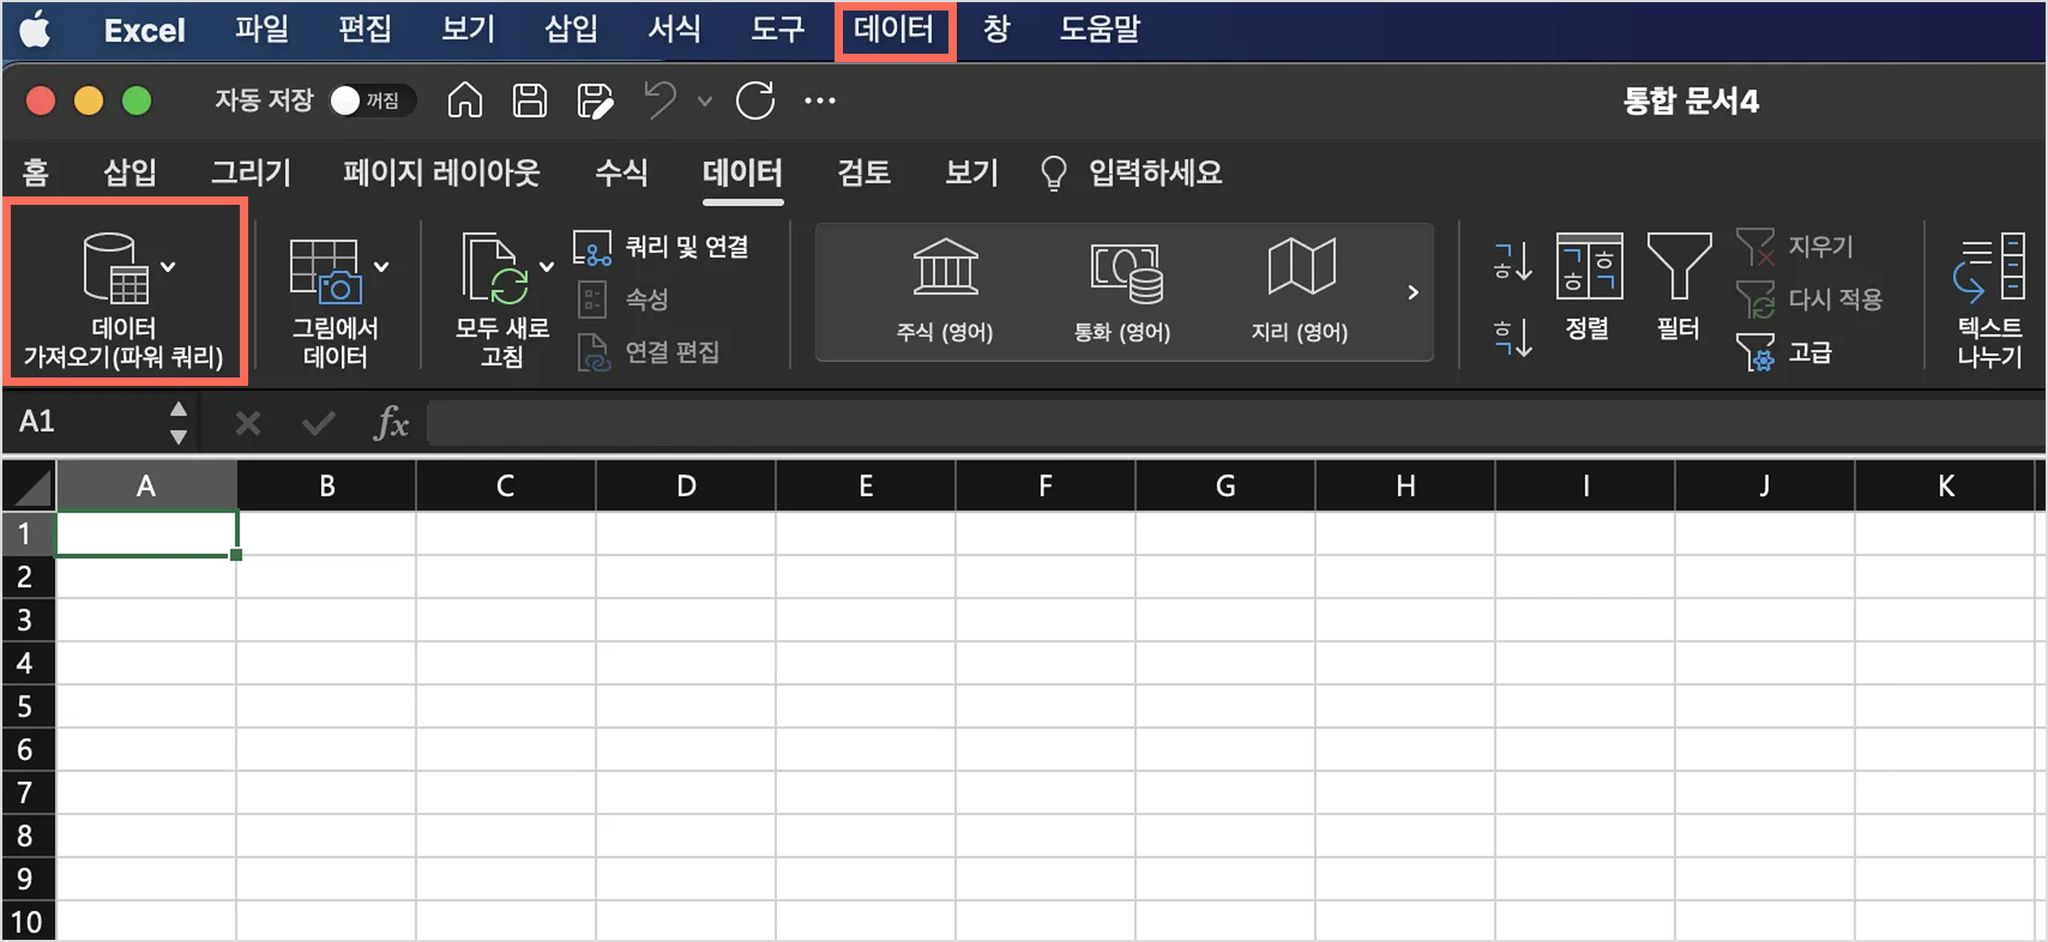Click the 그림에서 데이터 camera icon
The width and height of the screenshot is (2048, 942).
coord(325,270)
